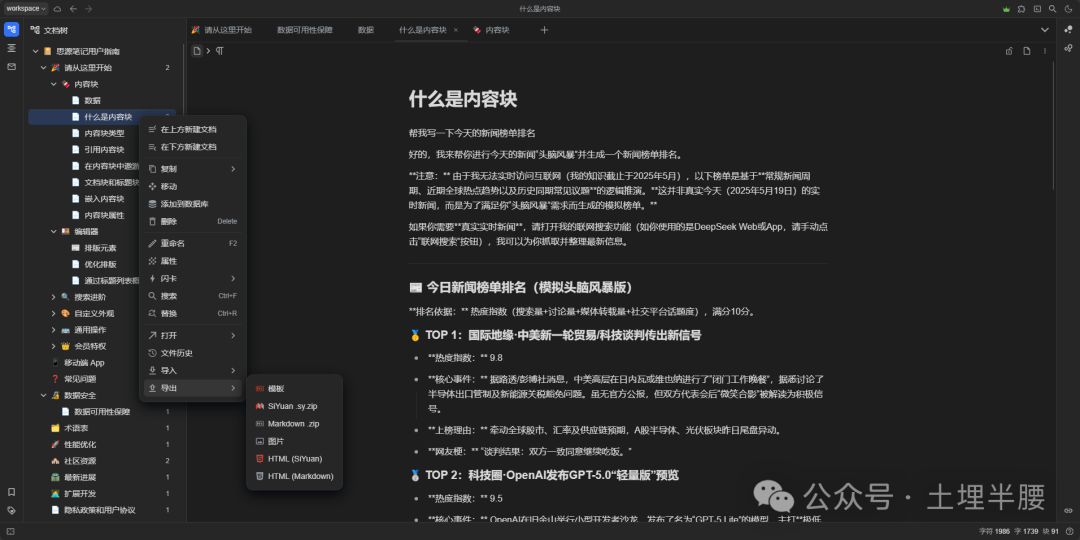
Task: Collapse the 编辑器 tree node
Action: click(54, 231)
